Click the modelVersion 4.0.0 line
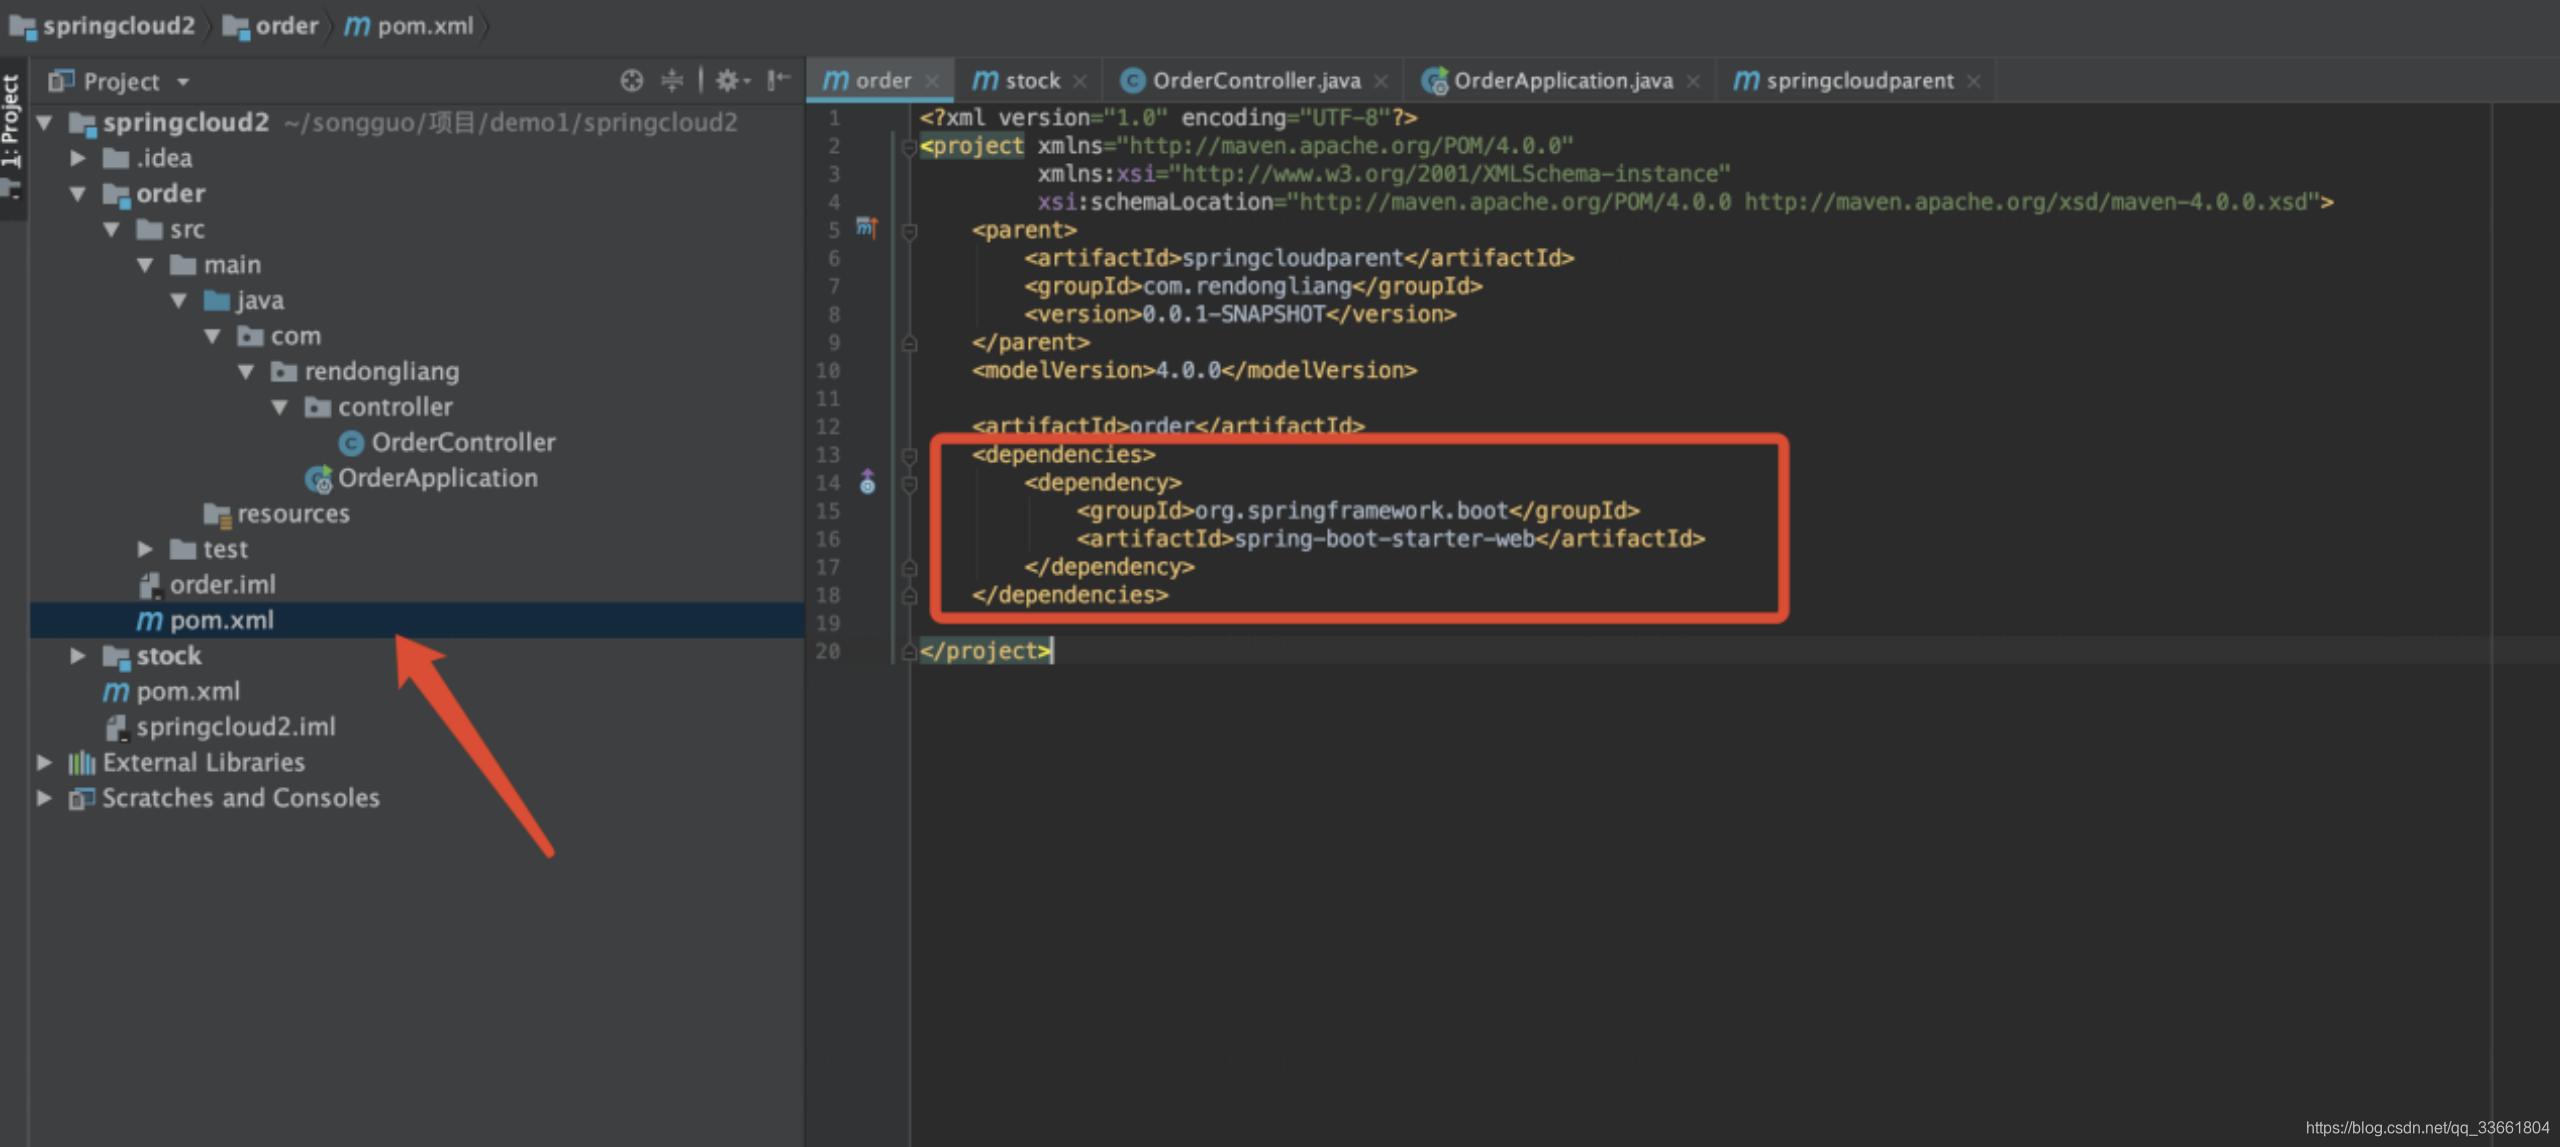 click(1195, 370)
